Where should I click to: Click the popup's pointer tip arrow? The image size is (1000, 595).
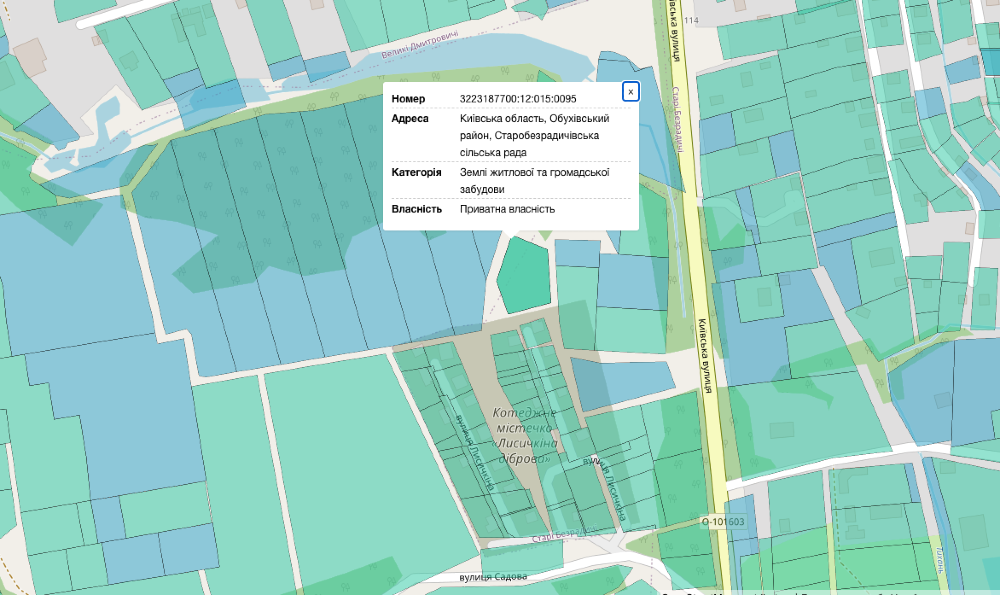[511, 236]
